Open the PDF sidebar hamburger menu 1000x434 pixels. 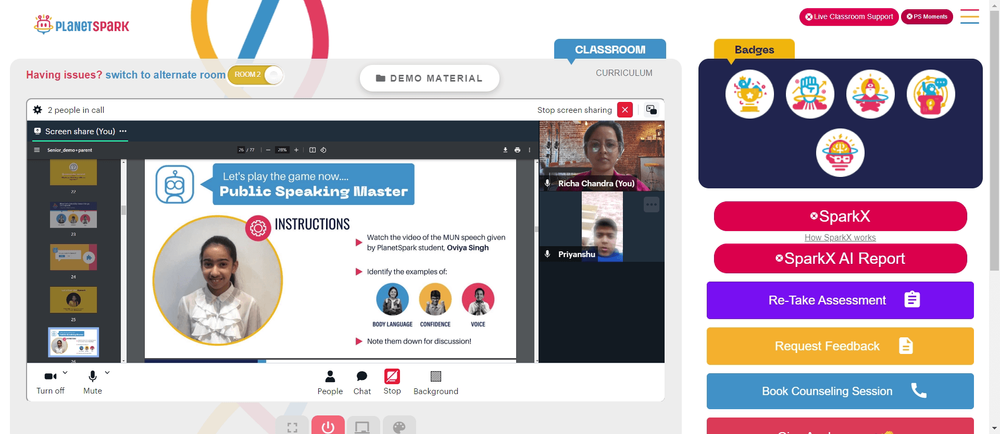point(38,150)
